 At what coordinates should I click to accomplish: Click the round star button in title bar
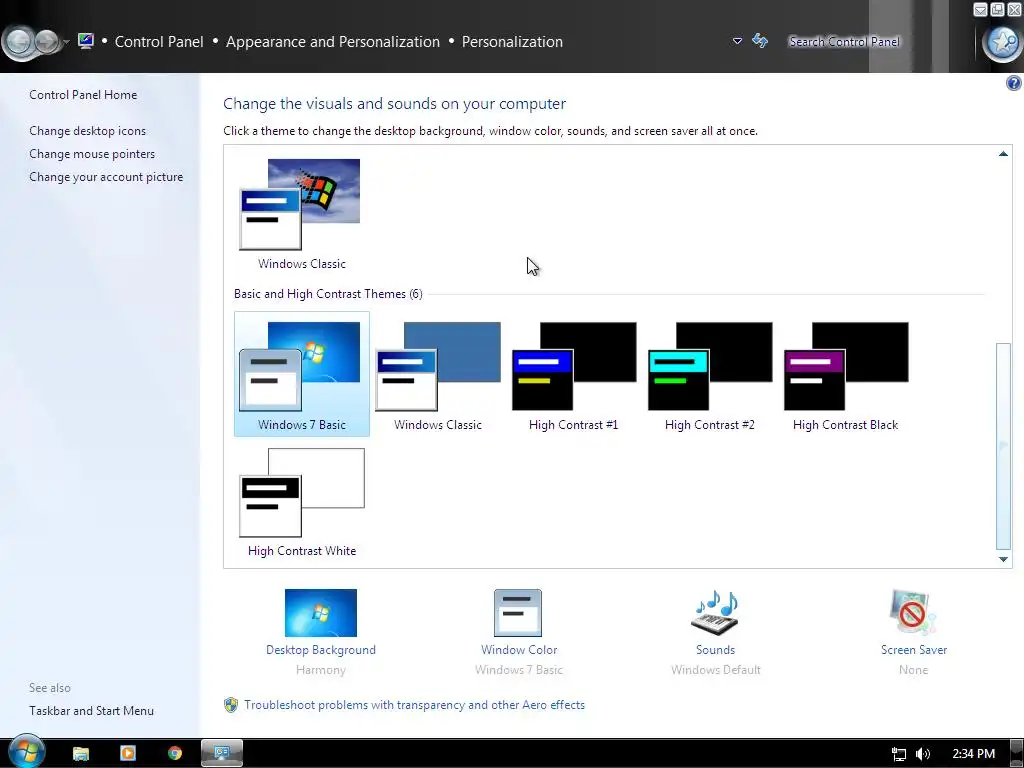1002,42
